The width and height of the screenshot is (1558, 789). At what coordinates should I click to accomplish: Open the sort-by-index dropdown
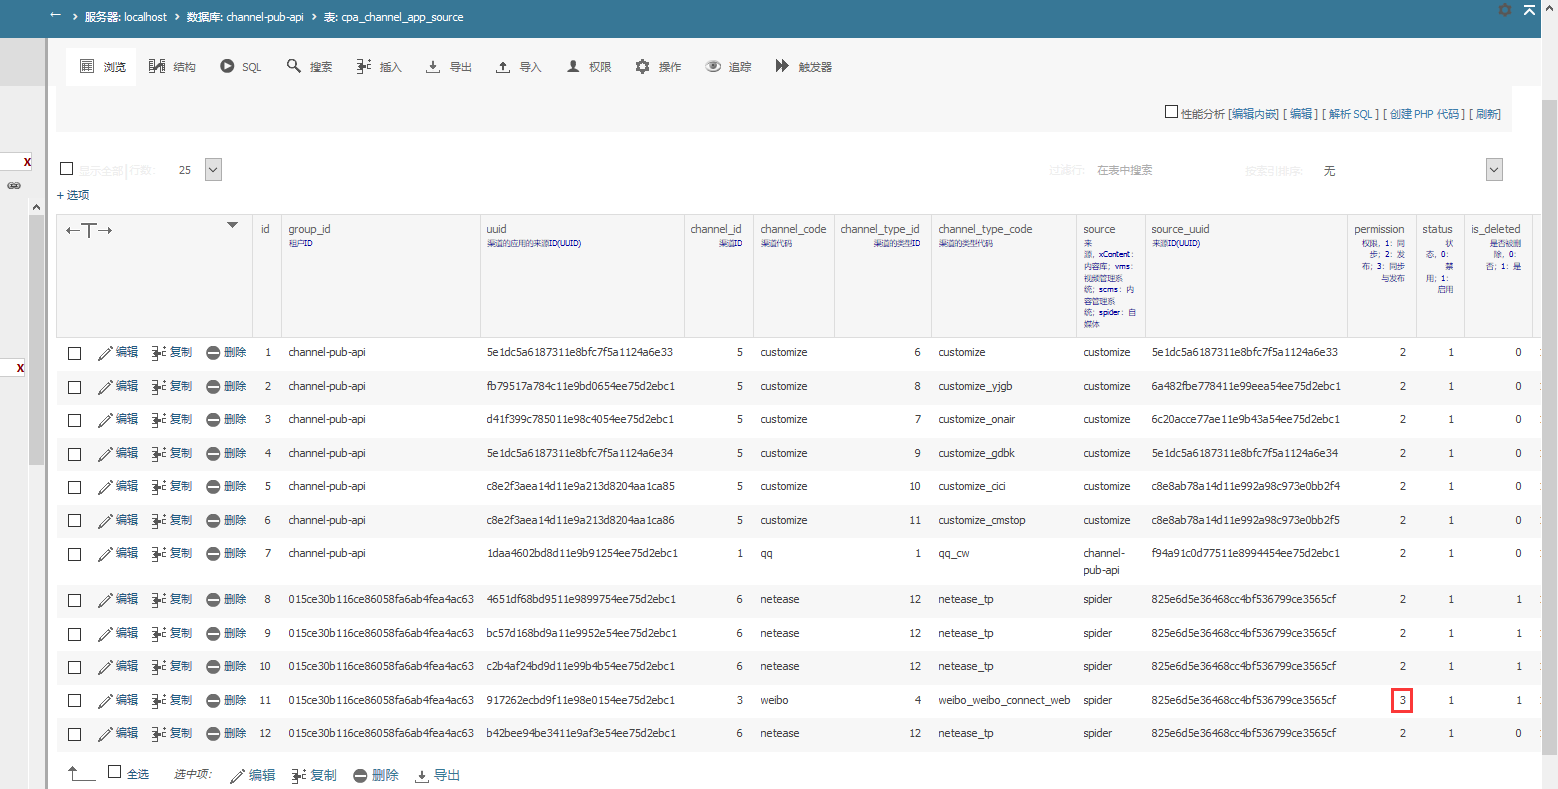[1494, 170]
